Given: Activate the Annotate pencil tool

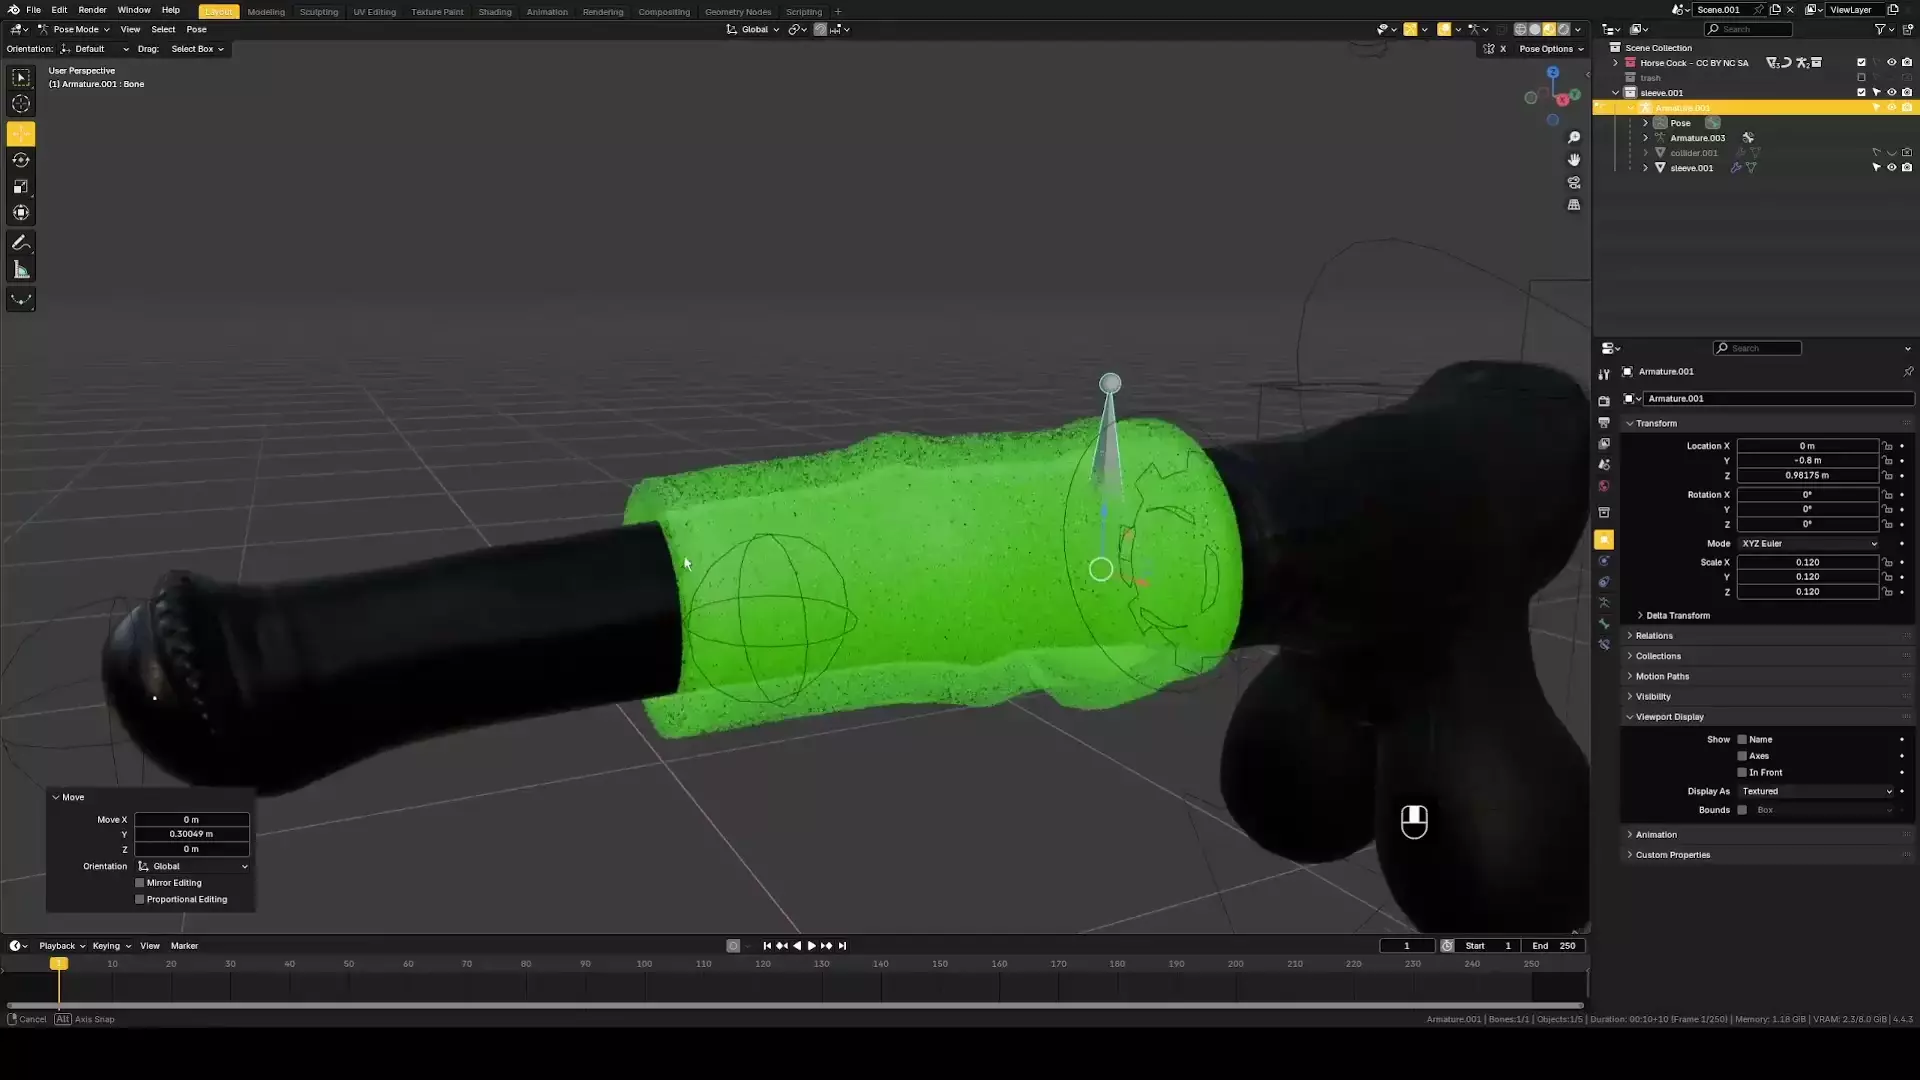Looking at the screenshot, I should click(21, 243).
